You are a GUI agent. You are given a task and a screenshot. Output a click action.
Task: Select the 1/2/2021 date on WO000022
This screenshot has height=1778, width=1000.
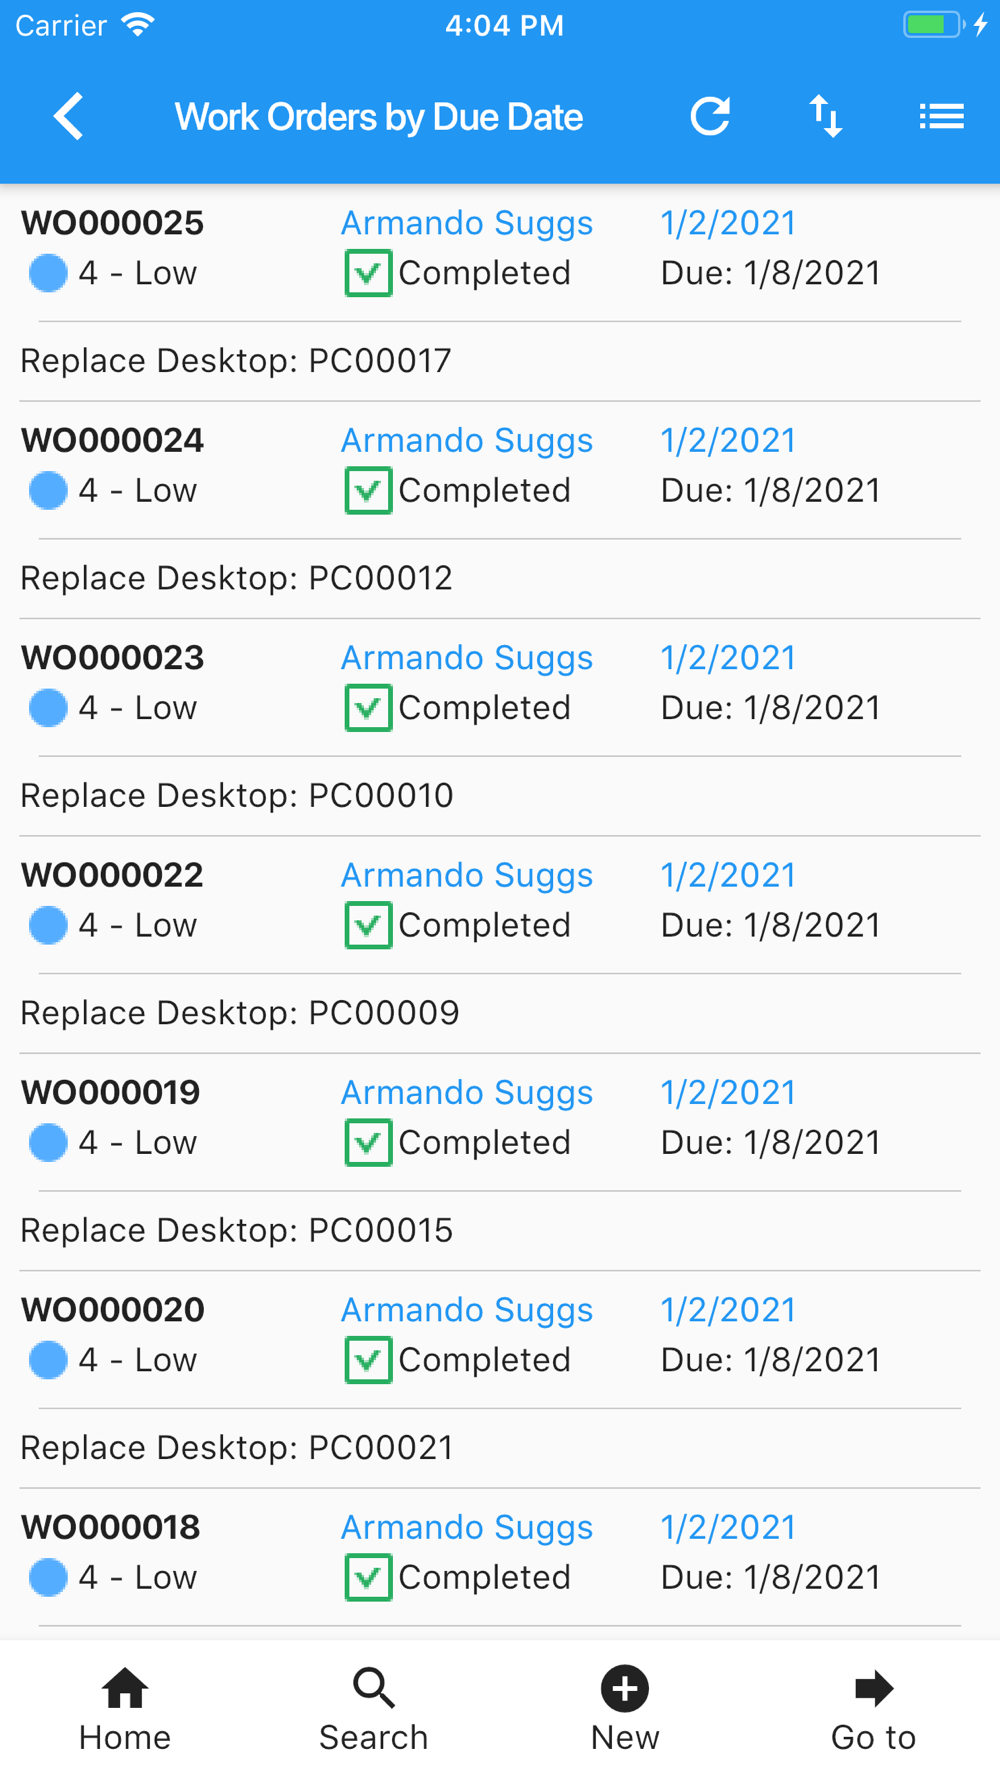(728, 875)
